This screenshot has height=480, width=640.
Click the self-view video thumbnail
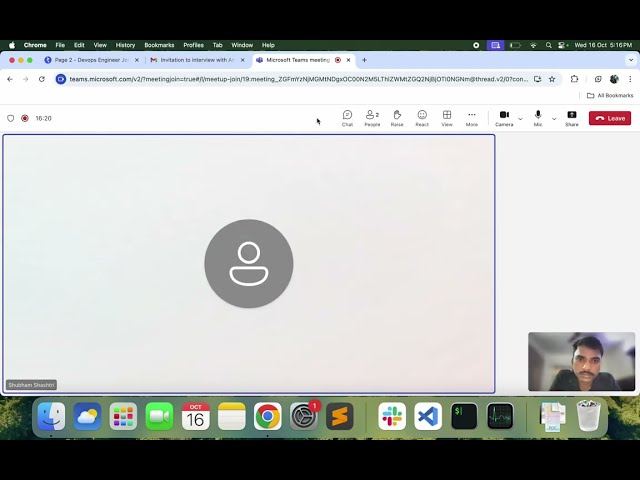point(582,362)
